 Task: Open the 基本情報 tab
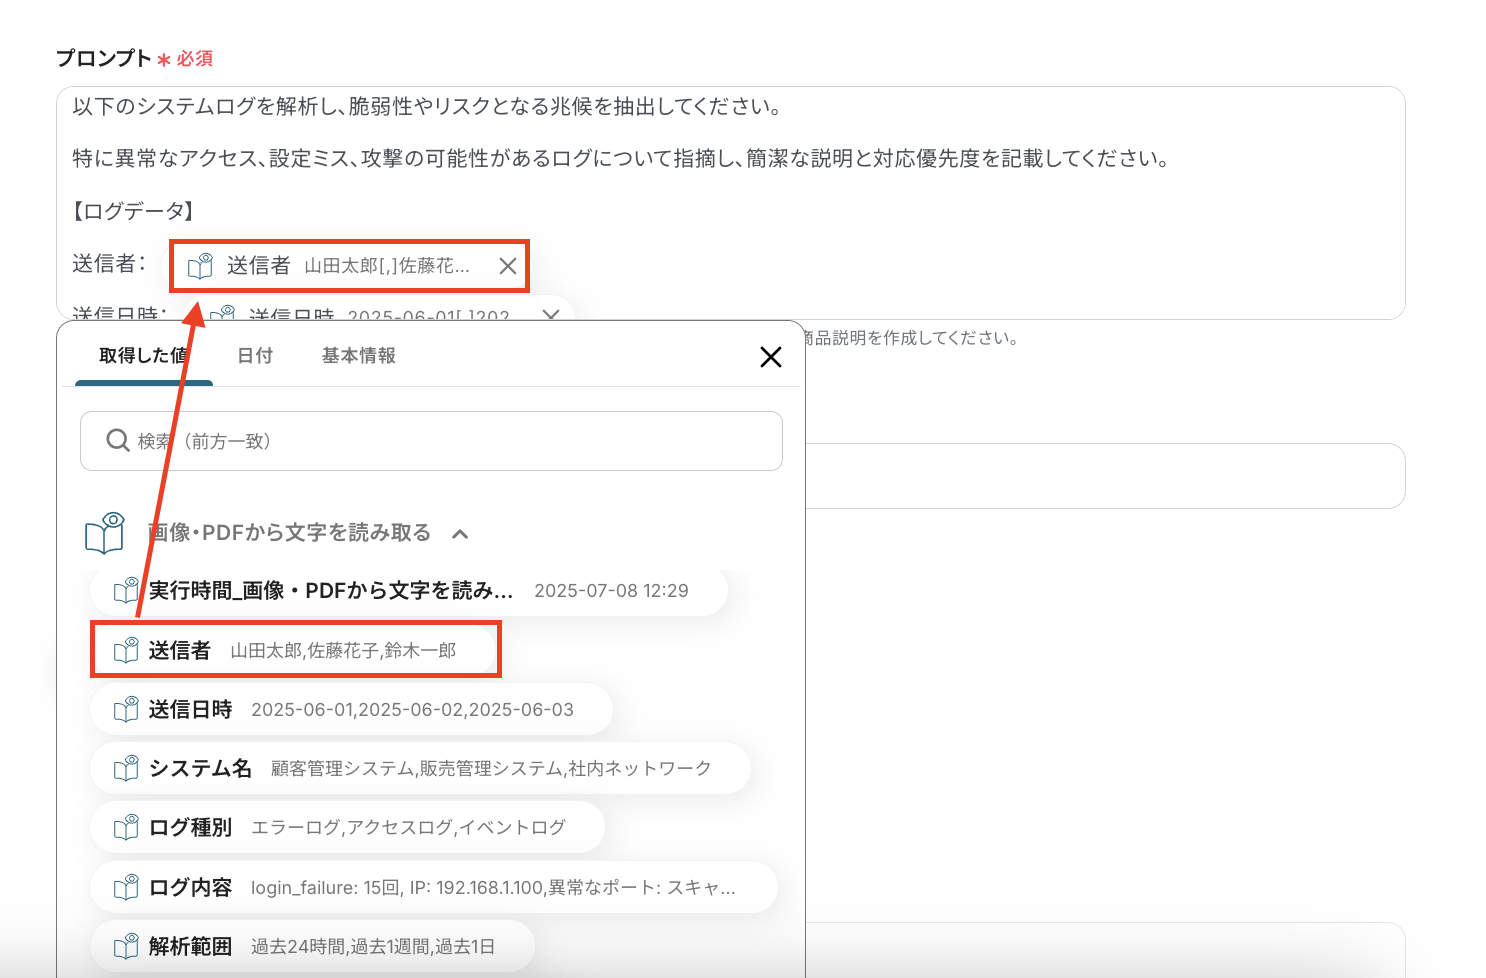[x=358, y=356]
